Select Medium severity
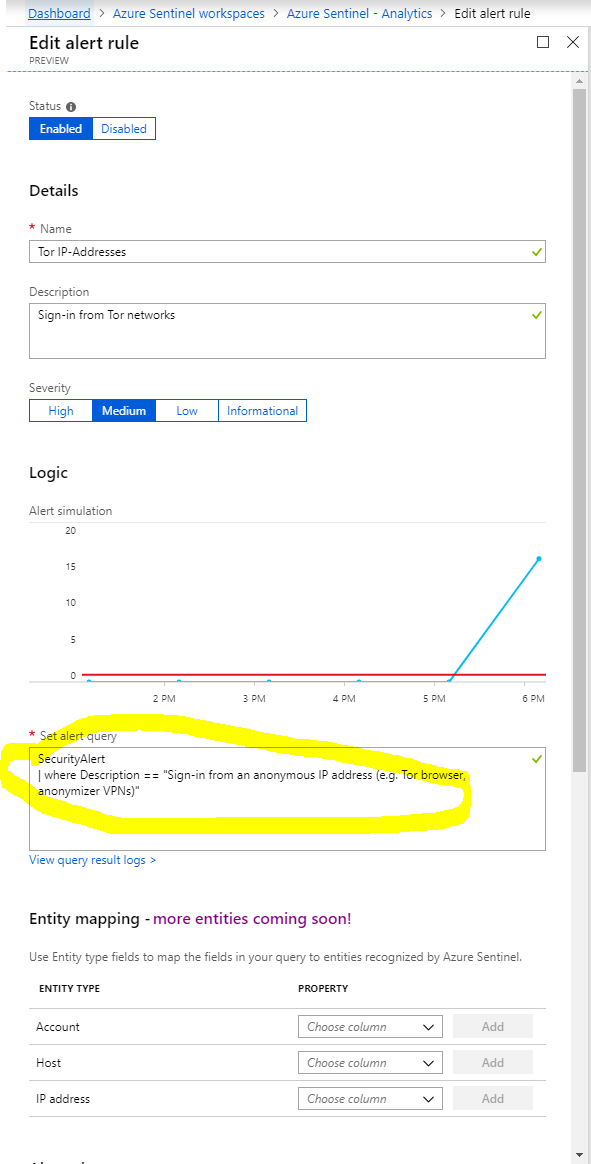 pos(124,411)
